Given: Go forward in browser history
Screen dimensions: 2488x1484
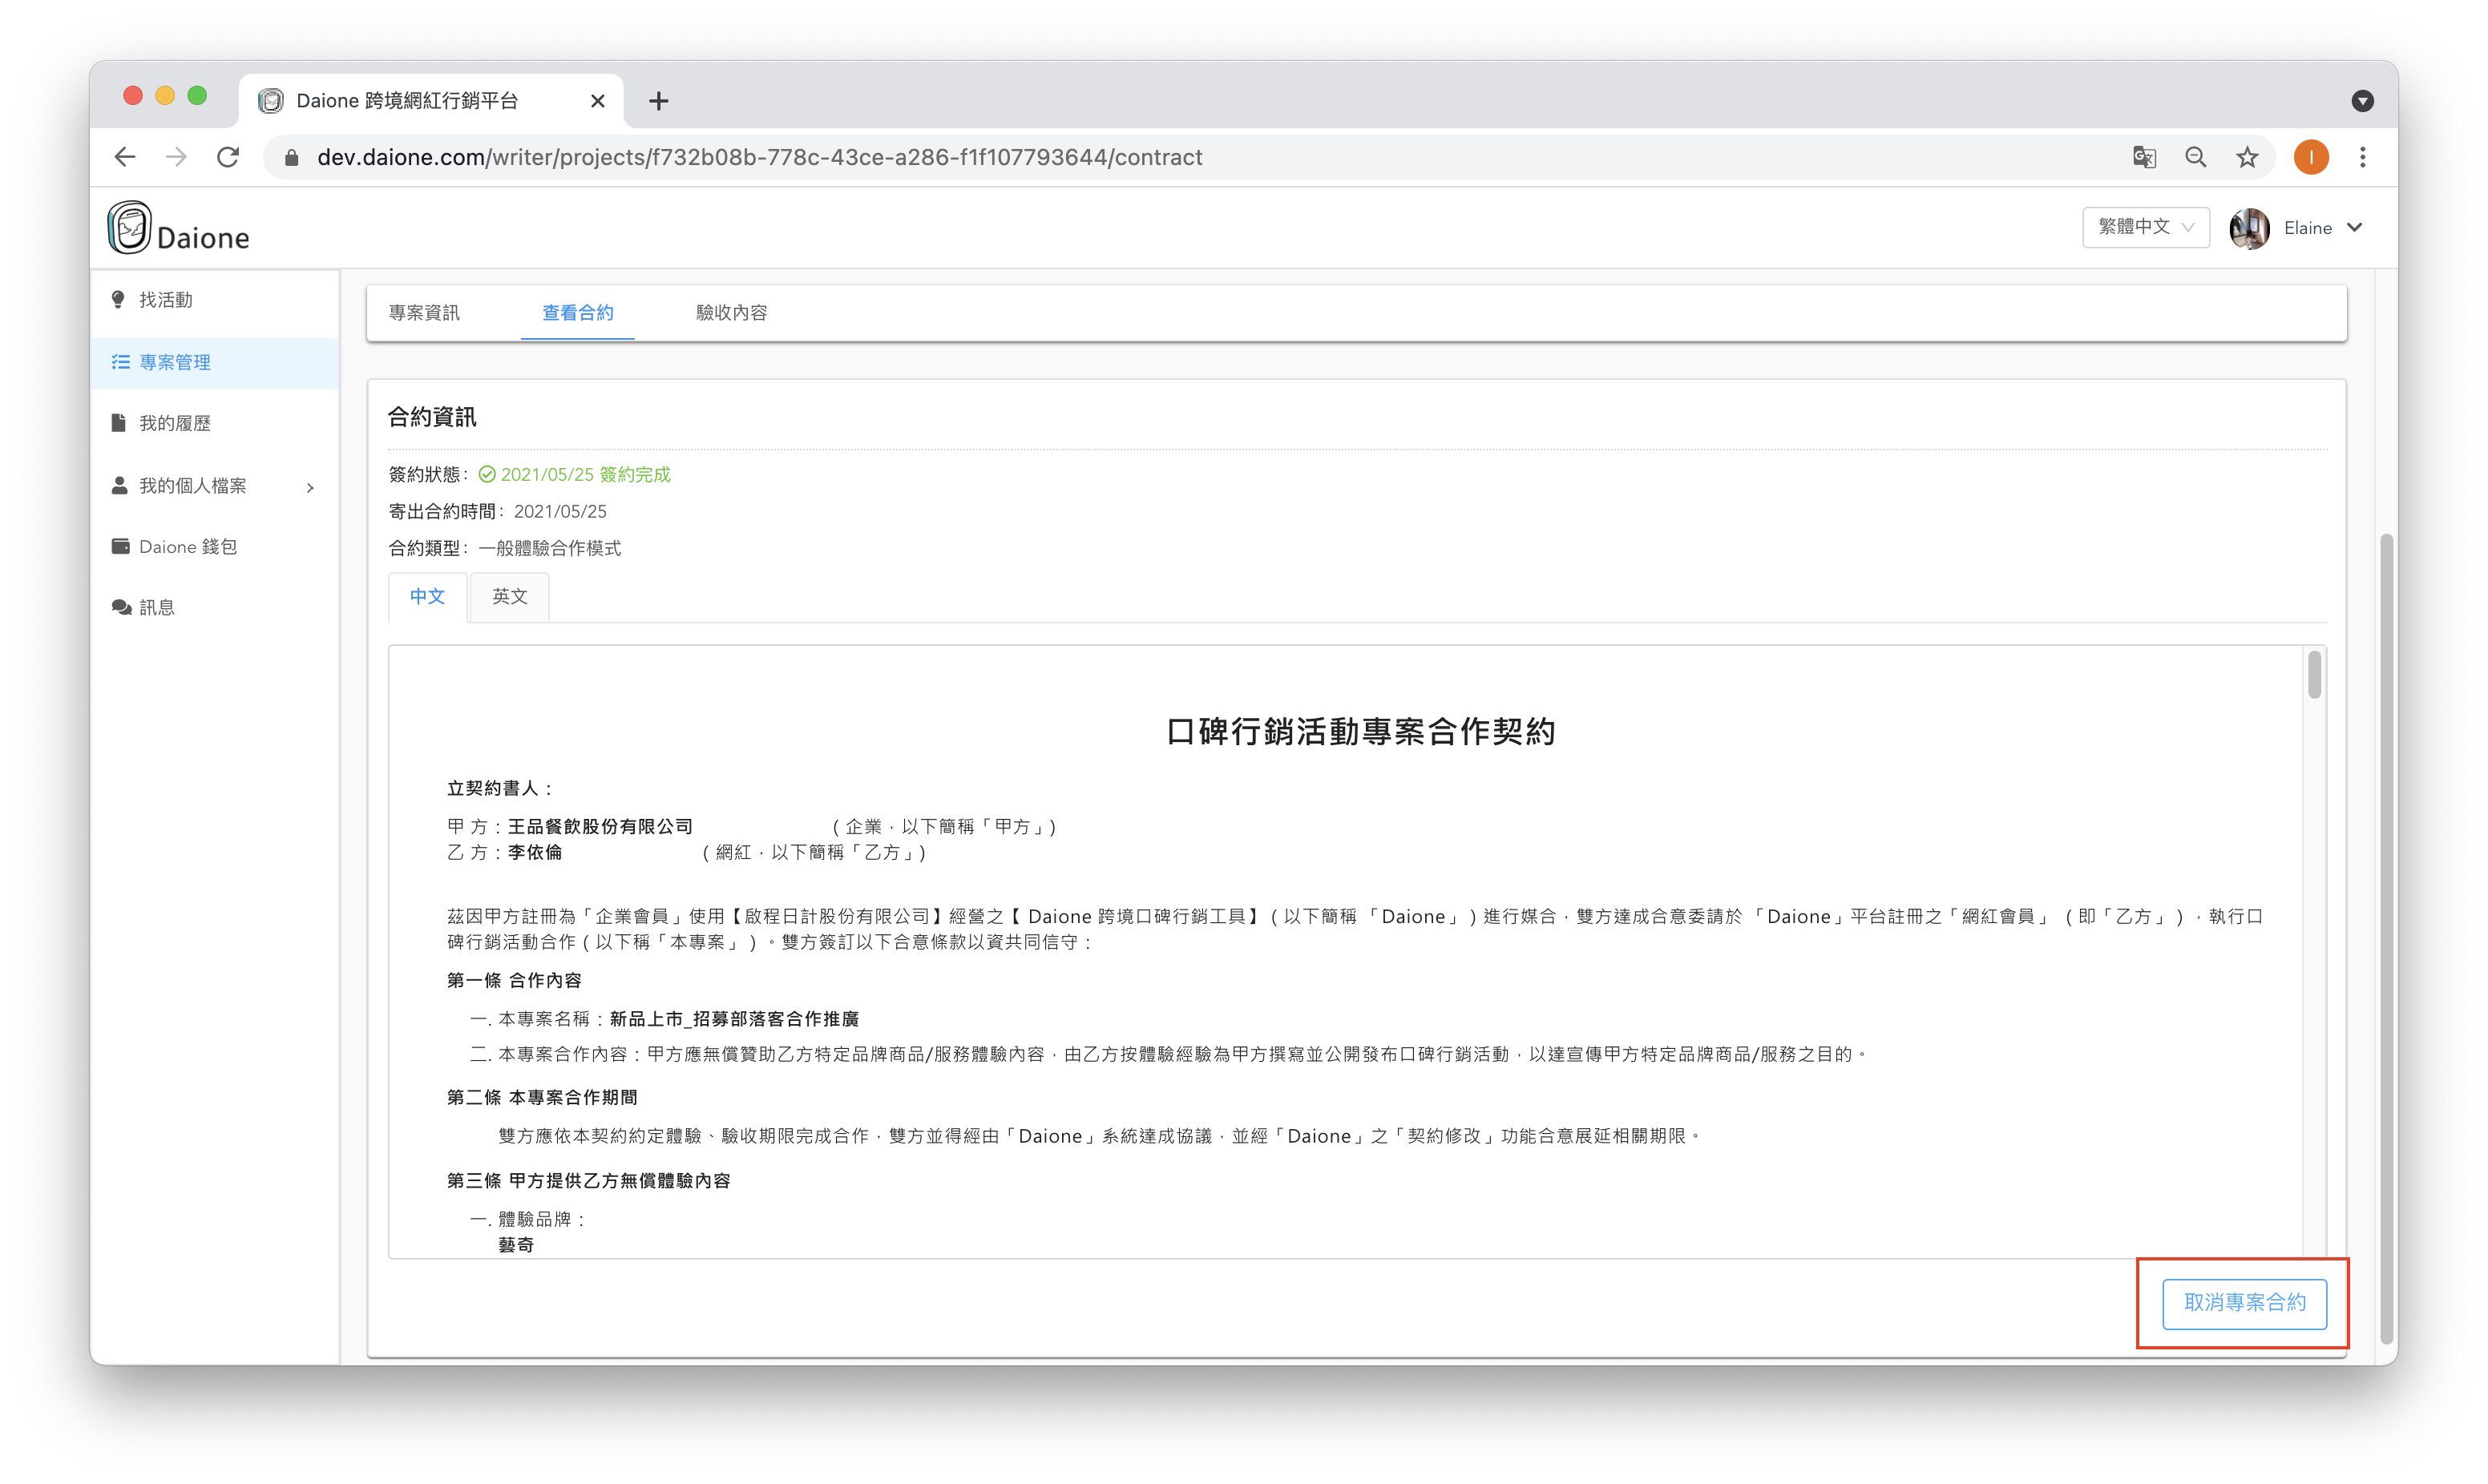Looking at the screenshot, I should pos(177,157).
